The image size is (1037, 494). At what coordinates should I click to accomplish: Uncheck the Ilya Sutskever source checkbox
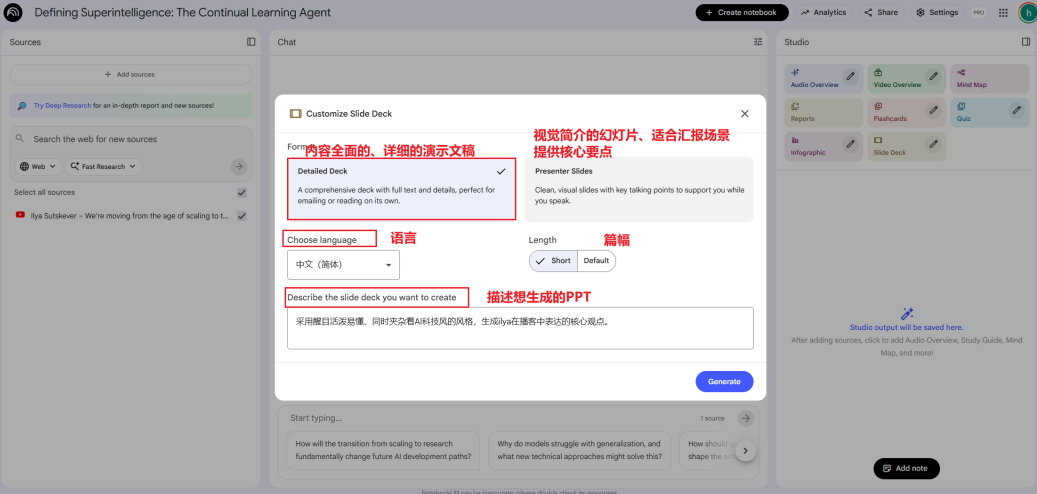tap(241, 215)
